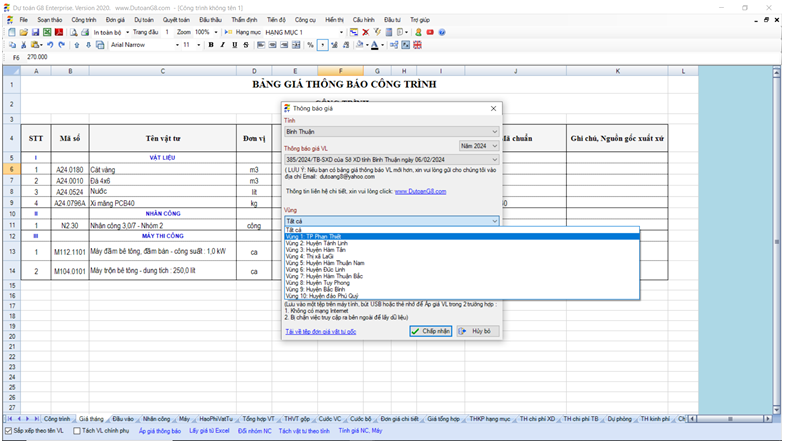Click the font color 'A' swatch

[x=374, y=45]
